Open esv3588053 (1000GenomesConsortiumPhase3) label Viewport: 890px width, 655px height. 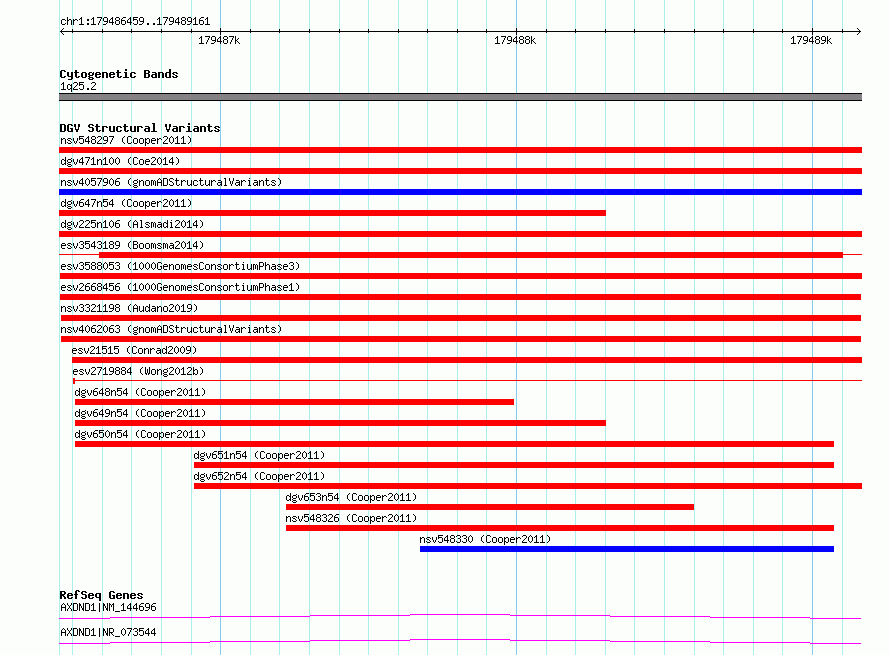(180, 266)
